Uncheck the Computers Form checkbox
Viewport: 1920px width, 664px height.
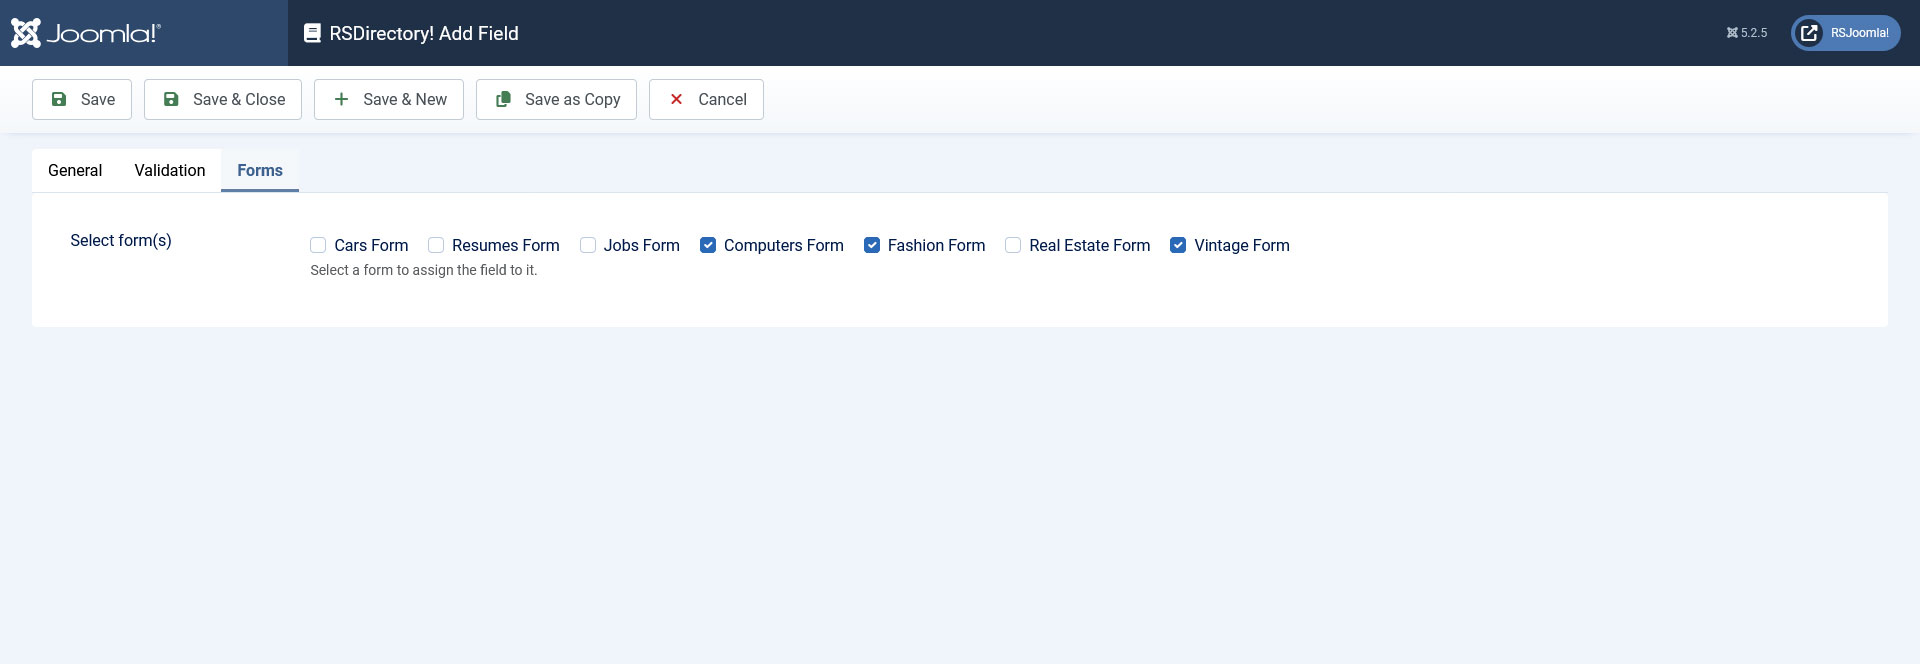coord(708,245)
